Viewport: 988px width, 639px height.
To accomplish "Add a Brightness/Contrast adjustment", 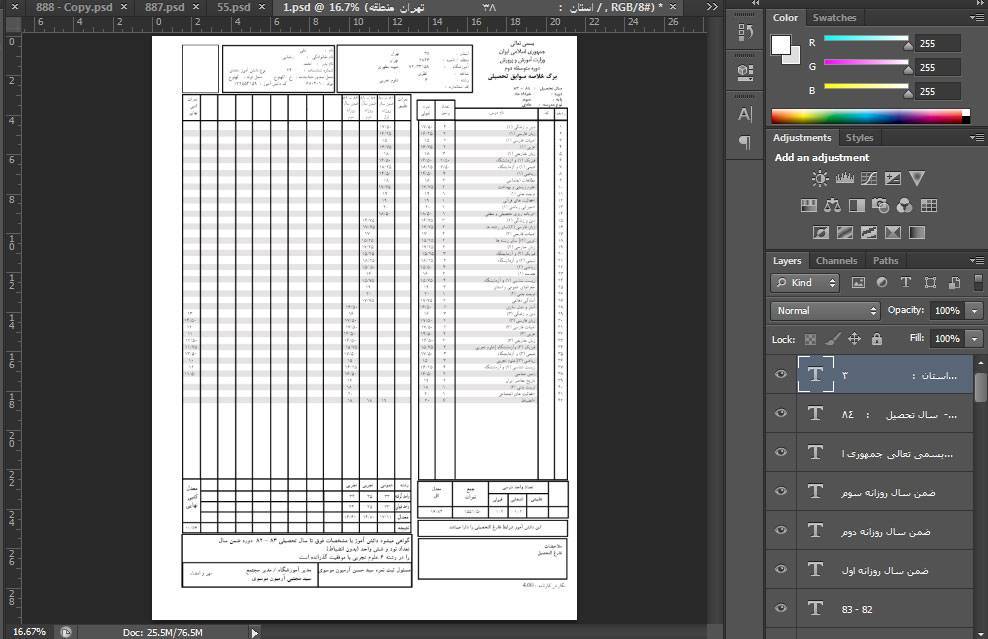I will 820,179.
